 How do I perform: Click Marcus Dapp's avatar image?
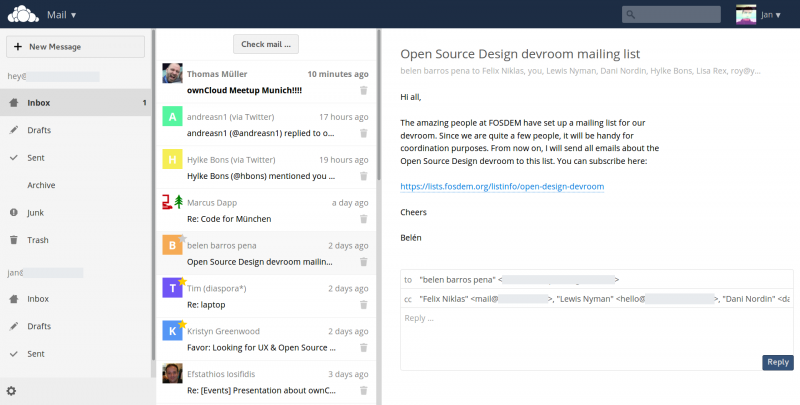pyautogui.click(x=172, y=202)
